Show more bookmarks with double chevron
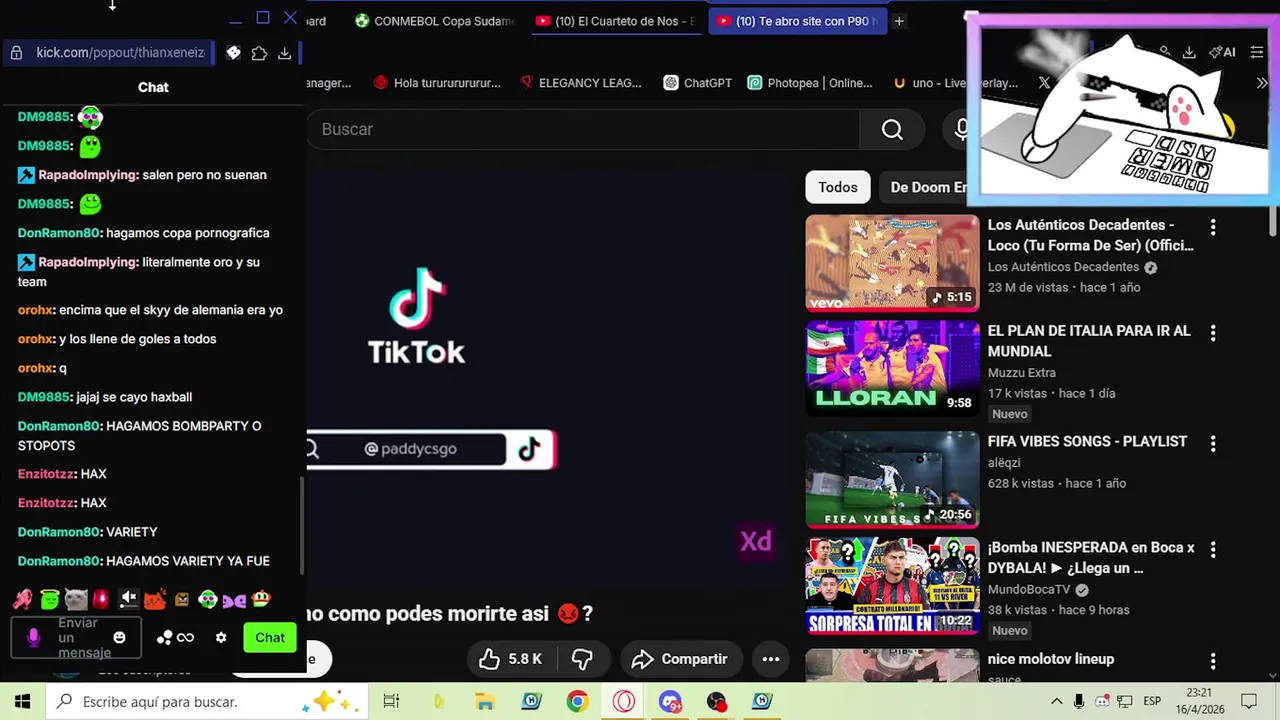The width and height of the screenshot is (1280, 720). [x=1261, y=83]
